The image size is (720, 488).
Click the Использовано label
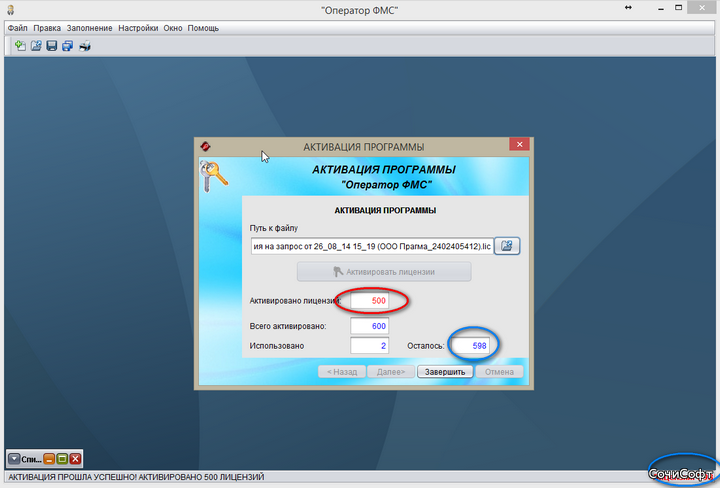[276, 346]
